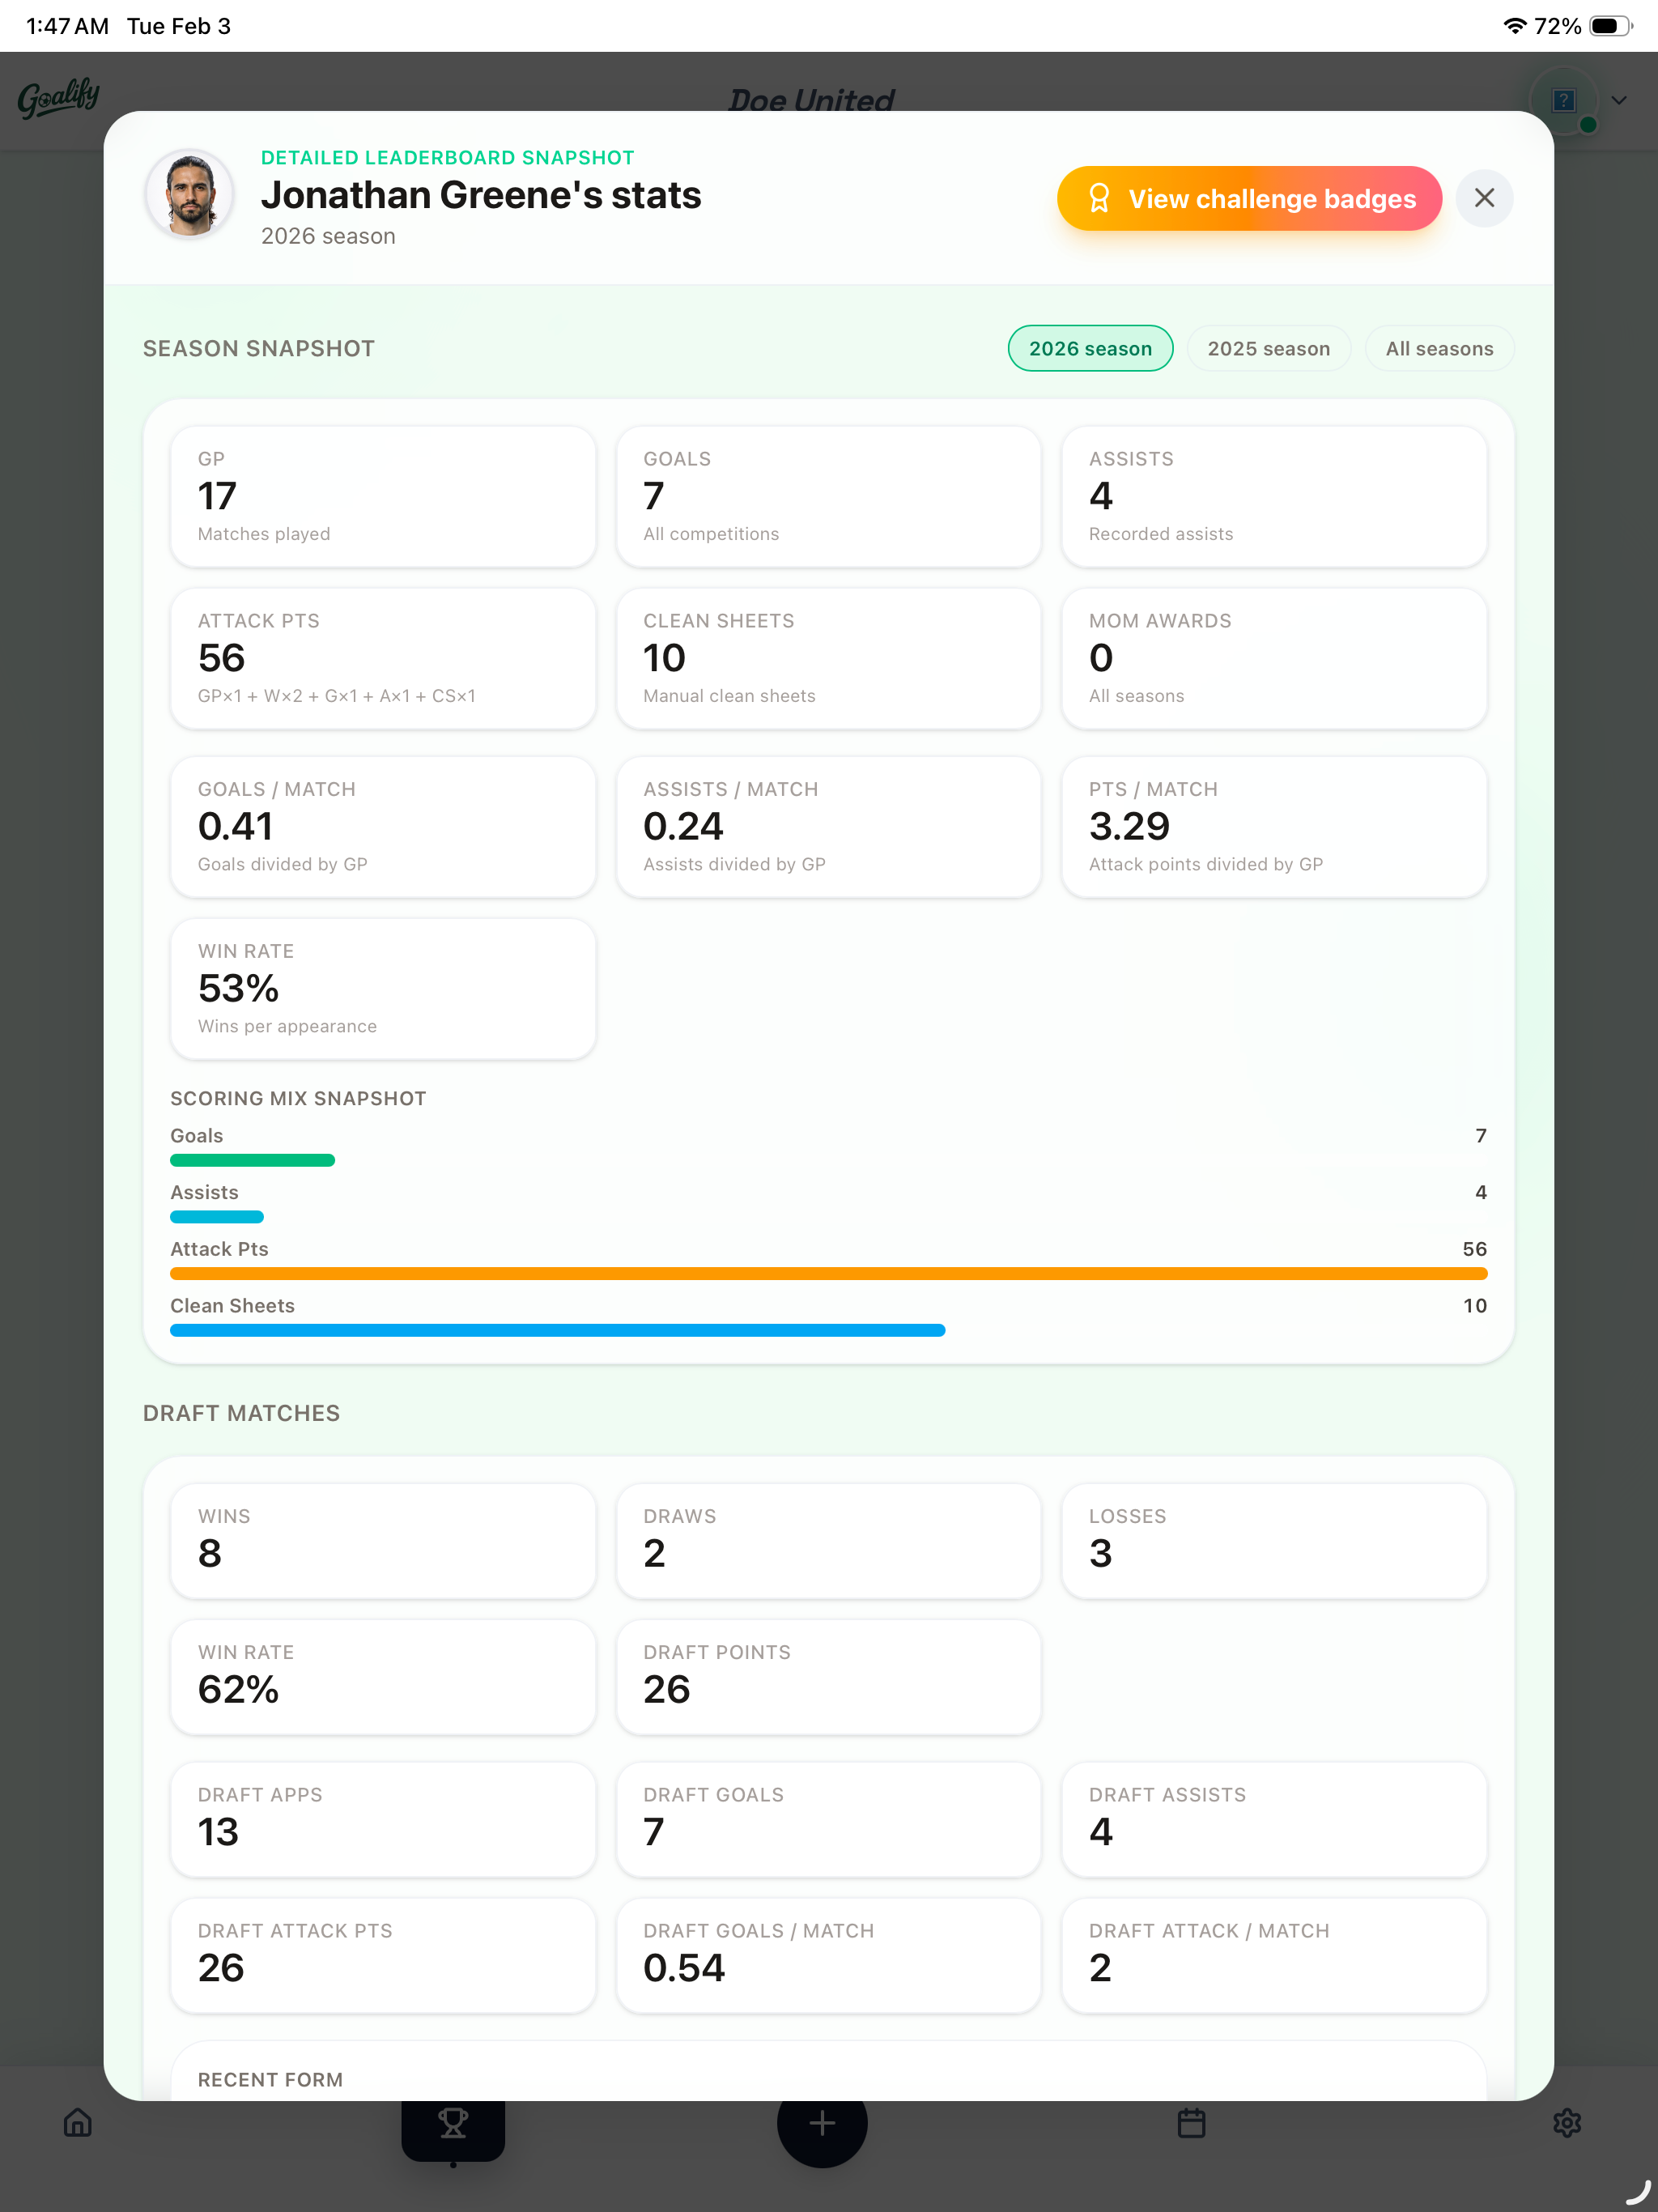The height and width of the screenshot is (2212, 1658).
Task: Tap the plus add button
Action: tap(822, 2122)
